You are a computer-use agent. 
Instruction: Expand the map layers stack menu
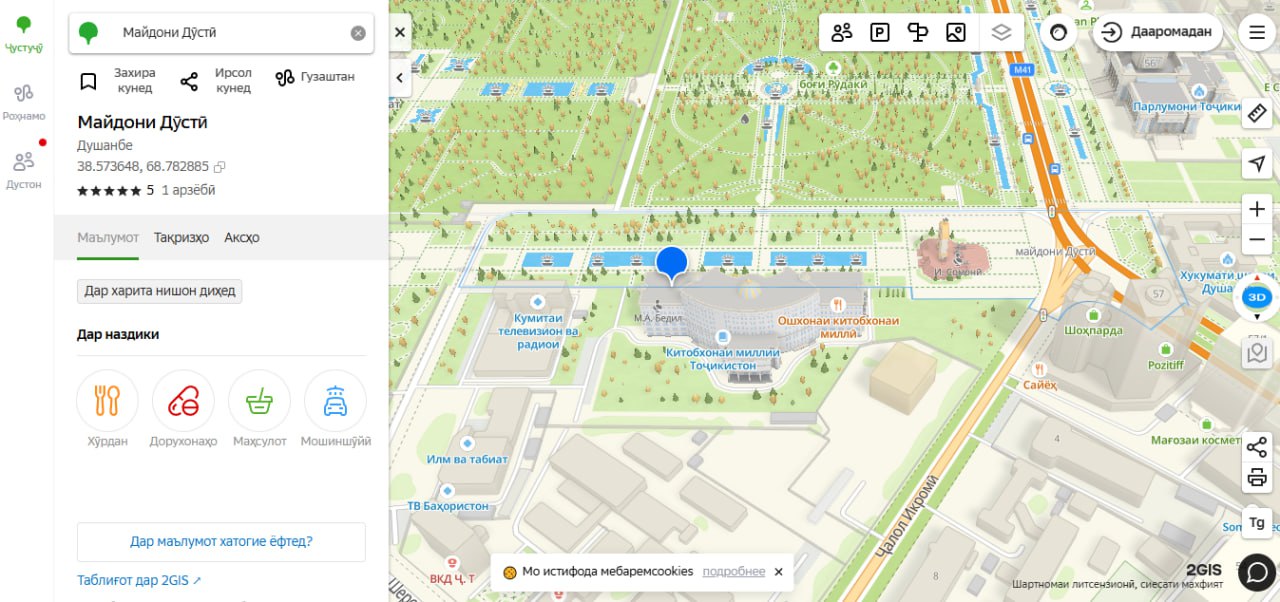coord(1001,32)
